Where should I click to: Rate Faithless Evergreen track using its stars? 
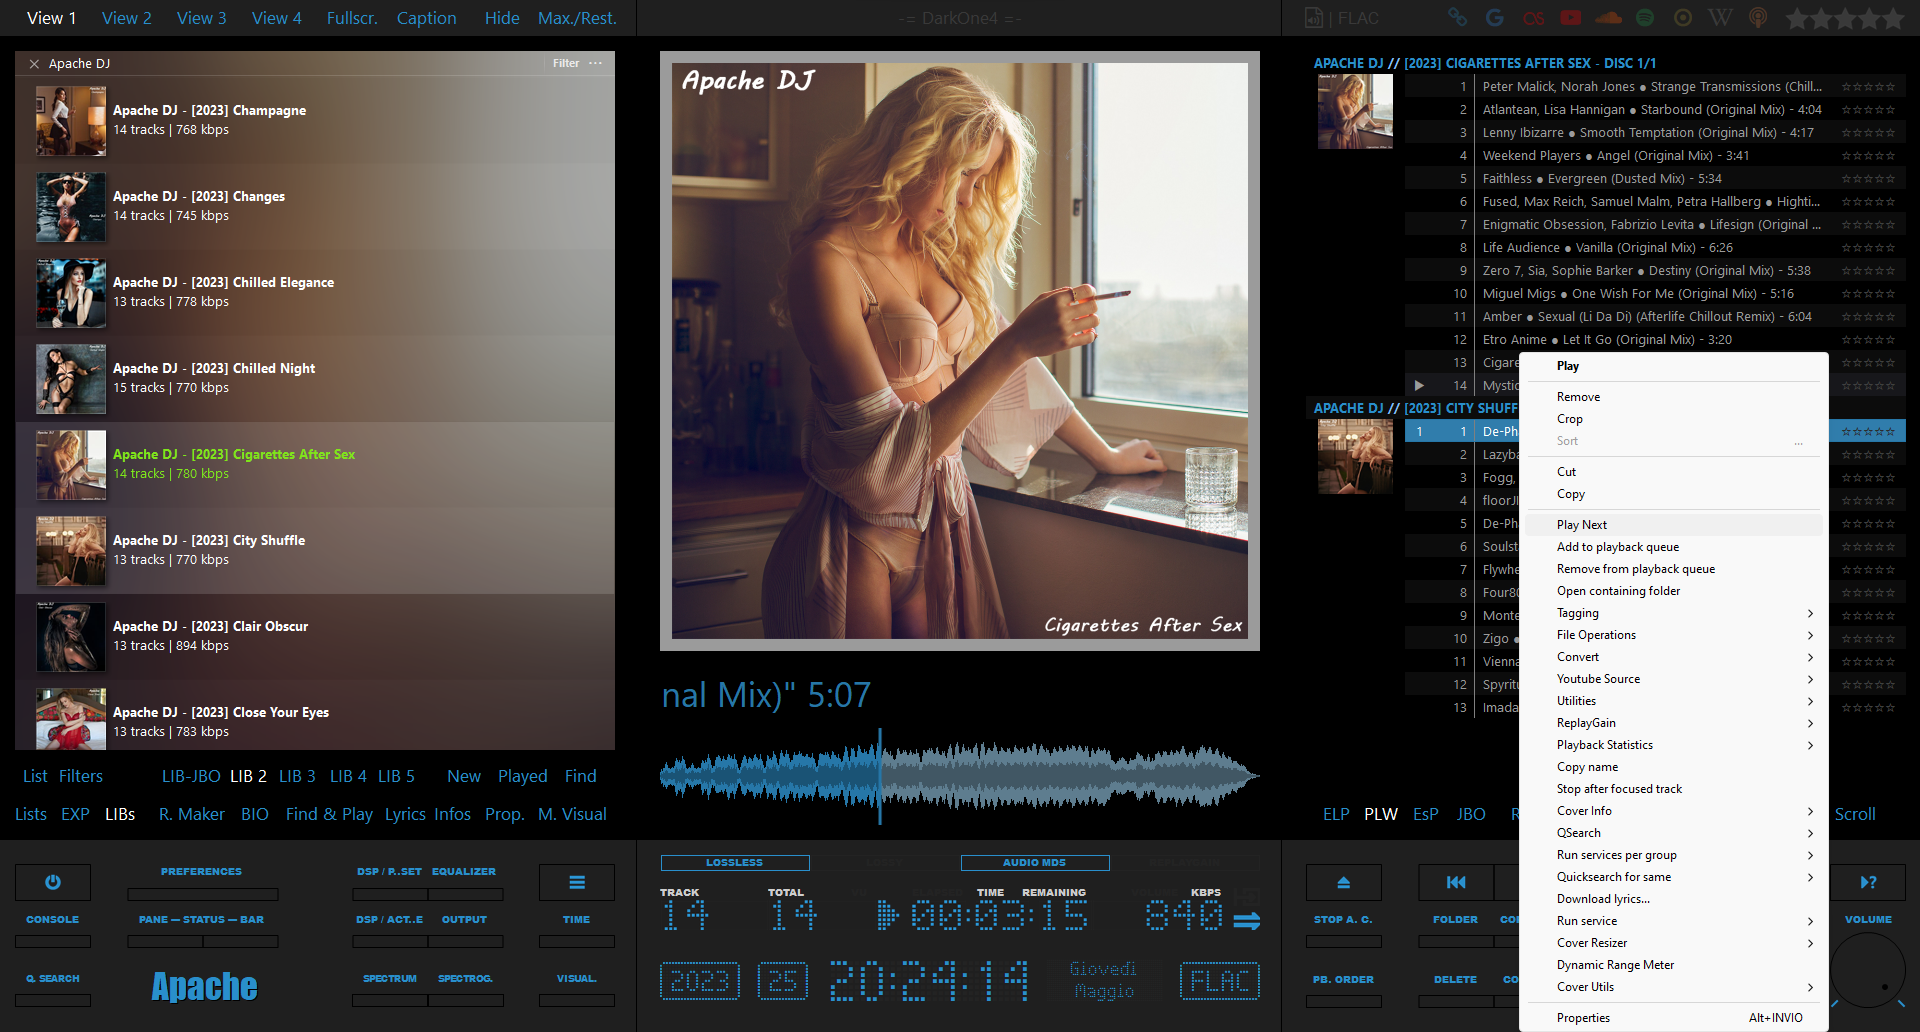point(1868,179)
